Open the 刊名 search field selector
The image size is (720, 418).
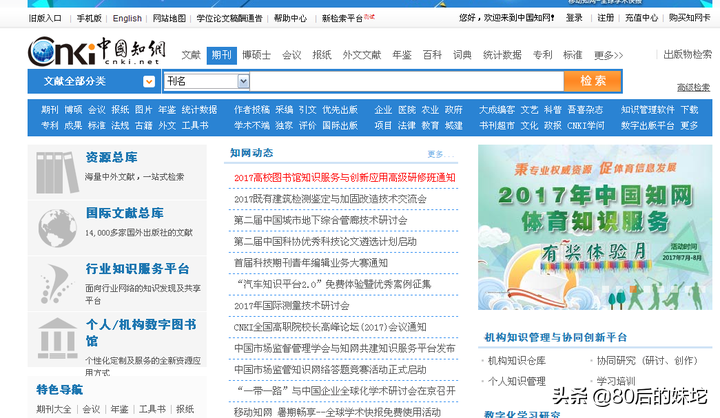207,81
